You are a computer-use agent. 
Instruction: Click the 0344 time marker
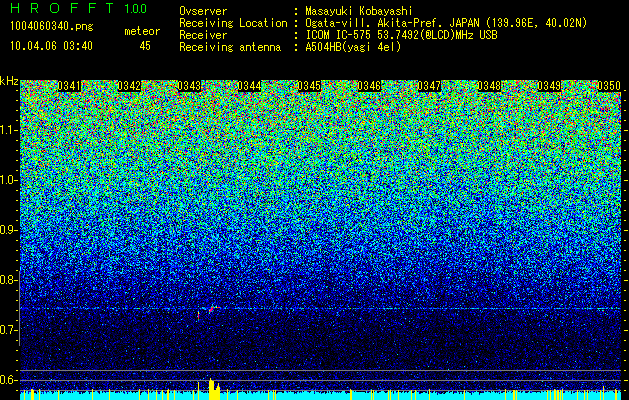(x=250, y=86)
